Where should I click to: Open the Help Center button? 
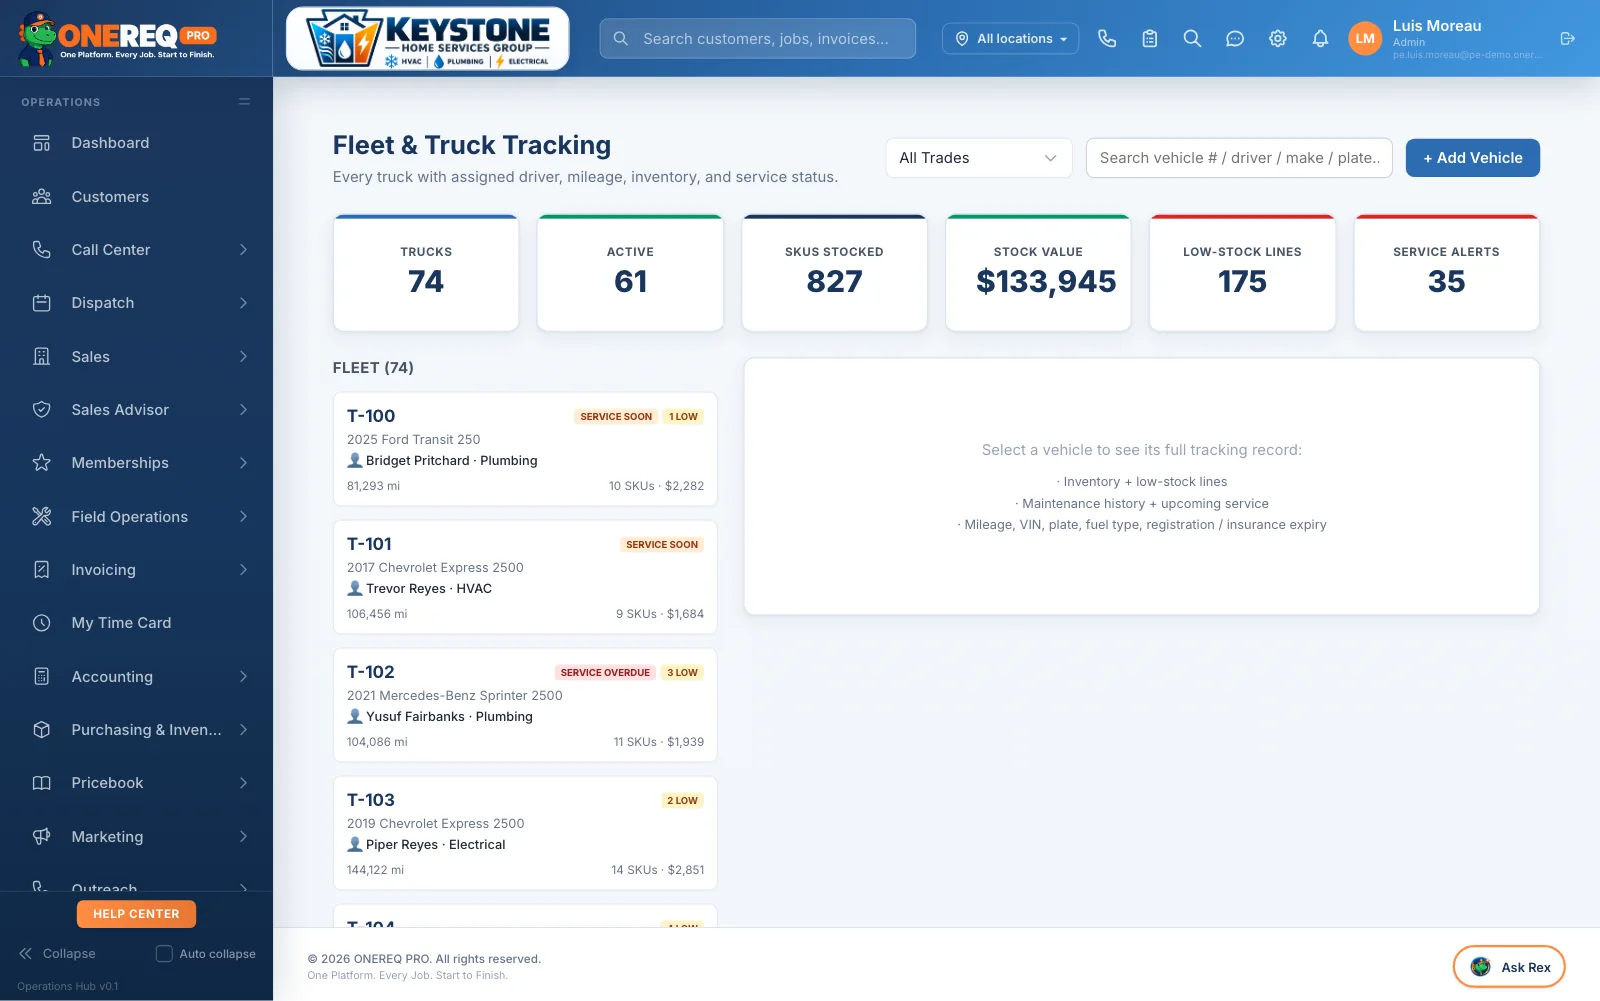tap(136, 914)
